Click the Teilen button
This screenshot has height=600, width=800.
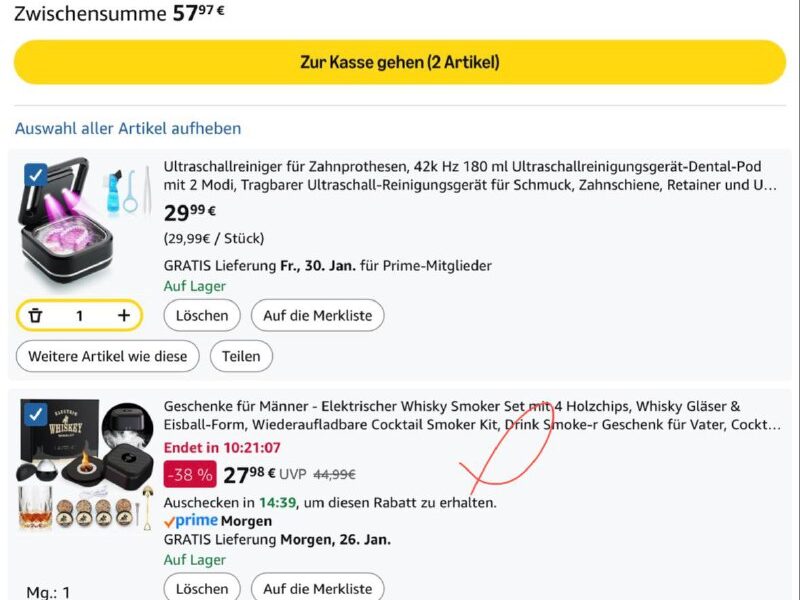(x=241, y=356)
